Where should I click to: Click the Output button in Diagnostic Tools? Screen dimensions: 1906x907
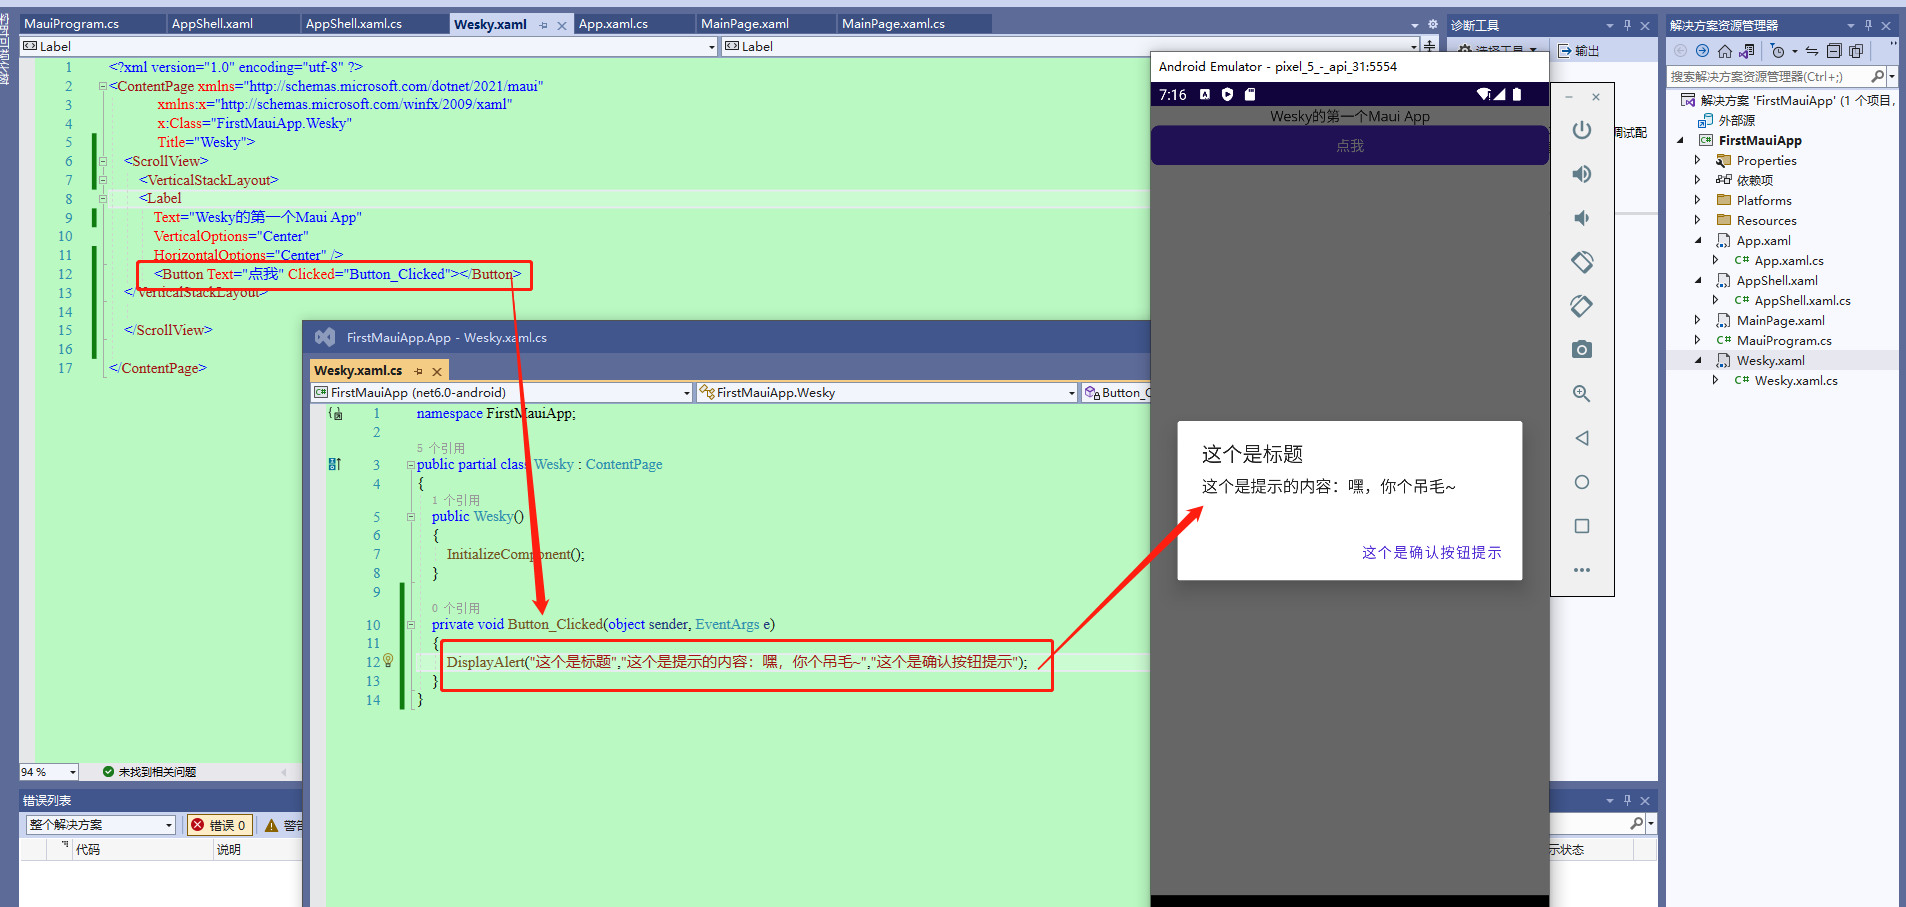tap(1579, 50)
